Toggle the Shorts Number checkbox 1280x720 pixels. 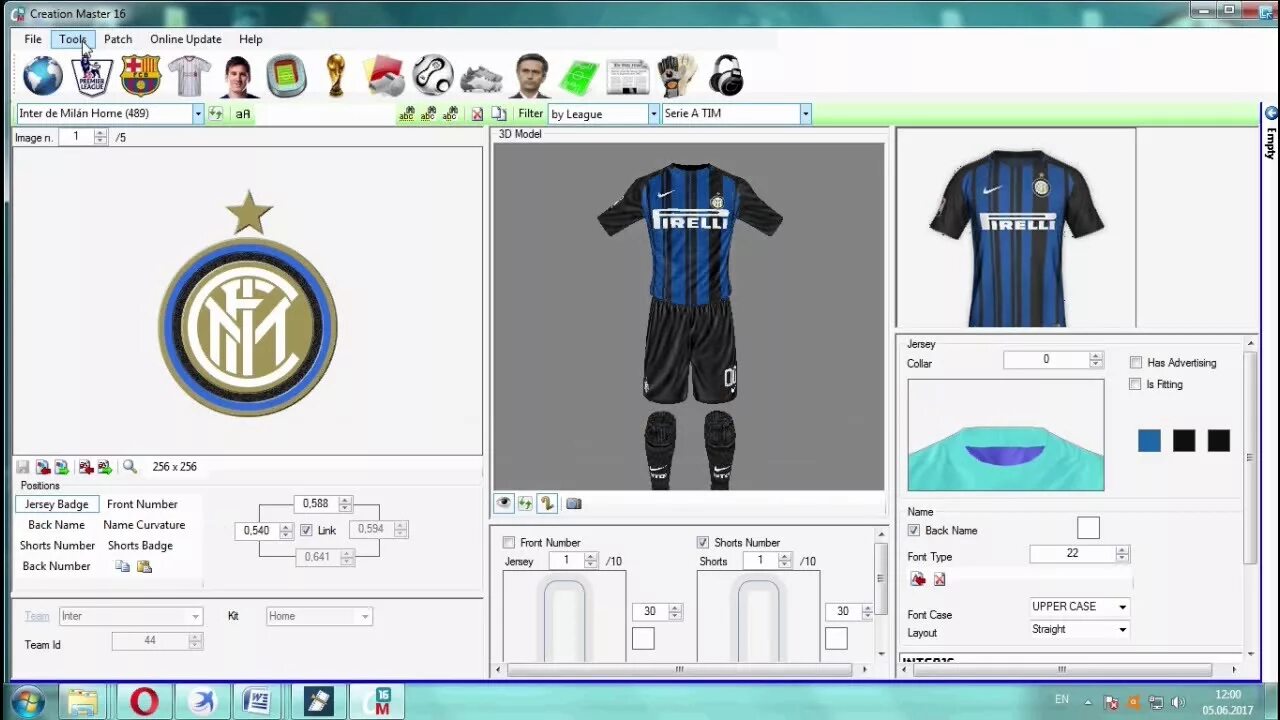[x=702, y=542]
